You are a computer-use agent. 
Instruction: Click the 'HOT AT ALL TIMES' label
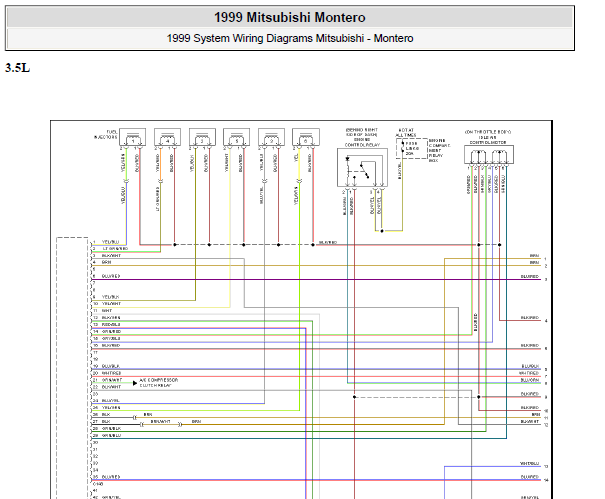pyautogui.click(x=406, y=133)
